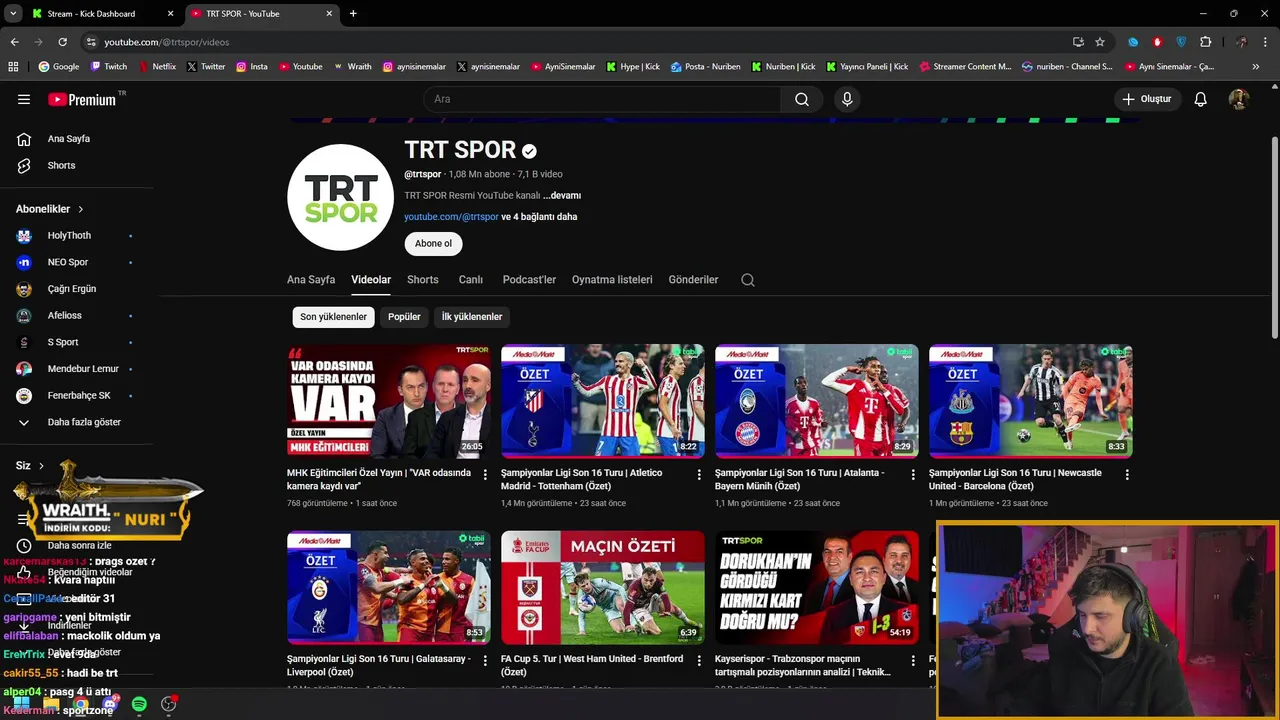The height and width of the screenshot is (720, 1280).
Task: Open the Chrome apps grid
Action: (x=13, y=67)
